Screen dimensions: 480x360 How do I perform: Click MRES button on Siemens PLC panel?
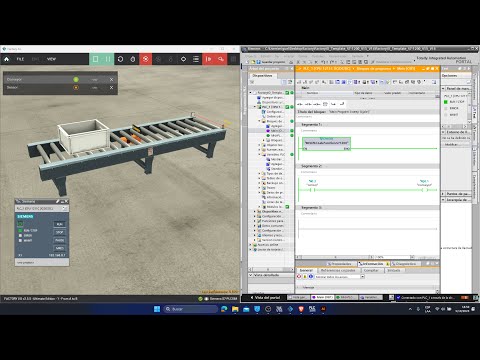59,248
